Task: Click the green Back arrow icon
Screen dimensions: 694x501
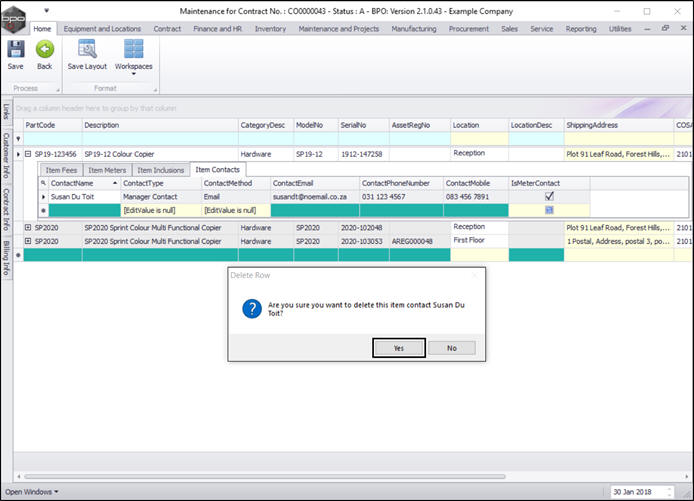Action: tap(45, 49)
